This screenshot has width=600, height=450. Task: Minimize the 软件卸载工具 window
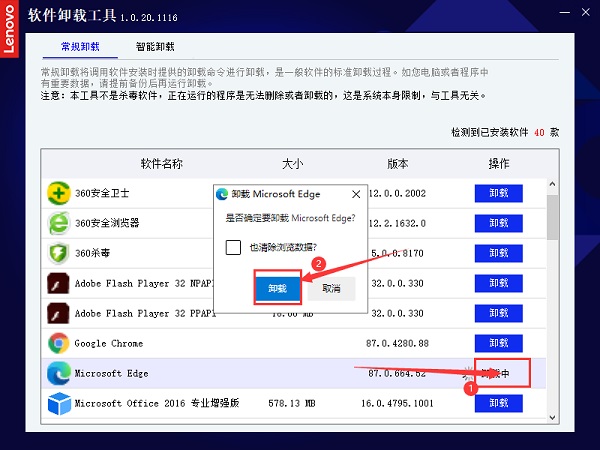coord(564,12)
